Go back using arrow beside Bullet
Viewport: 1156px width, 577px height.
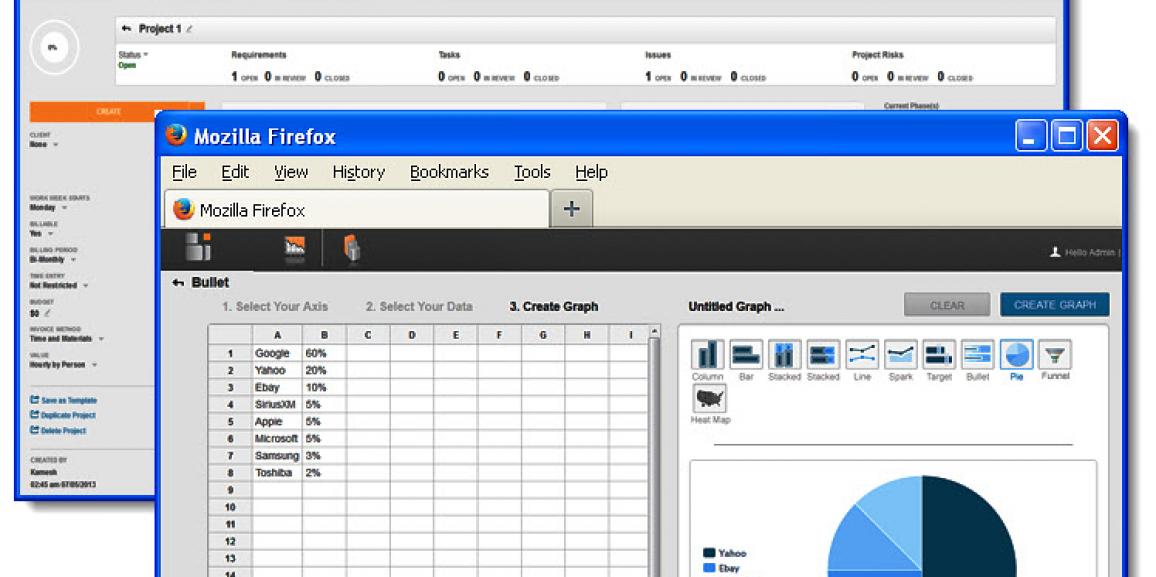(x=178, y=283)
